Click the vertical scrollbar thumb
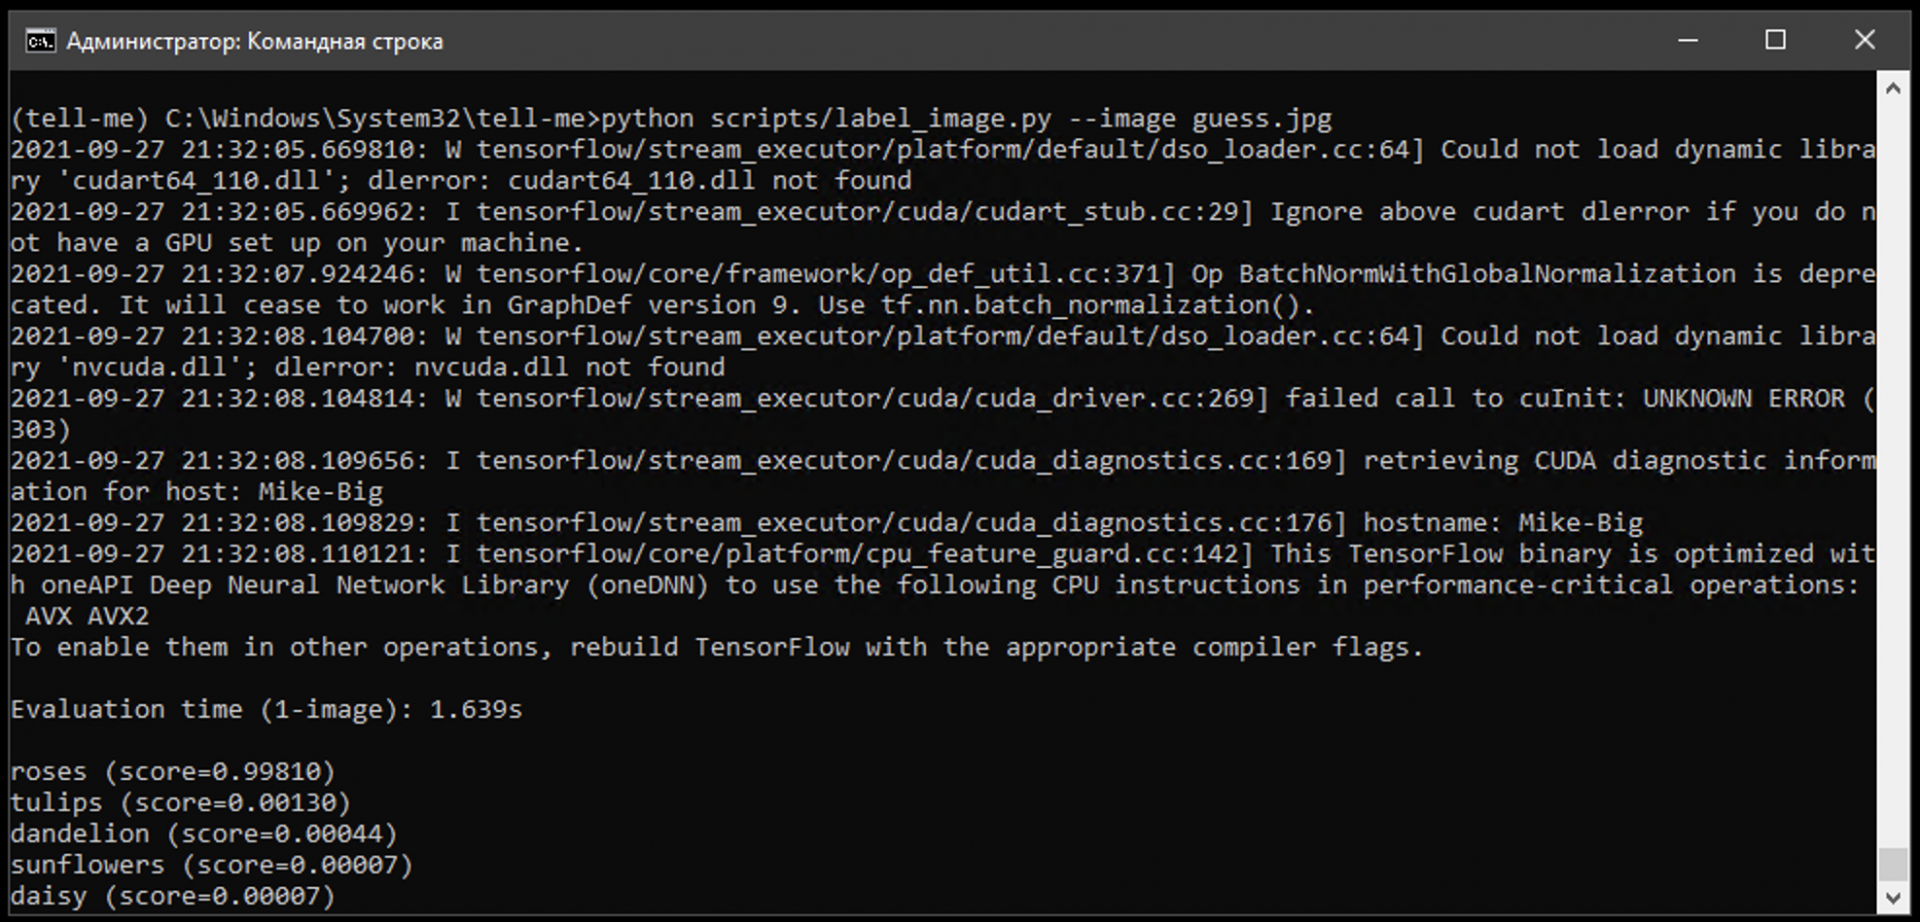This screenshot has height=922, width=1920. pyautogui.click(x=1892, y=864)
